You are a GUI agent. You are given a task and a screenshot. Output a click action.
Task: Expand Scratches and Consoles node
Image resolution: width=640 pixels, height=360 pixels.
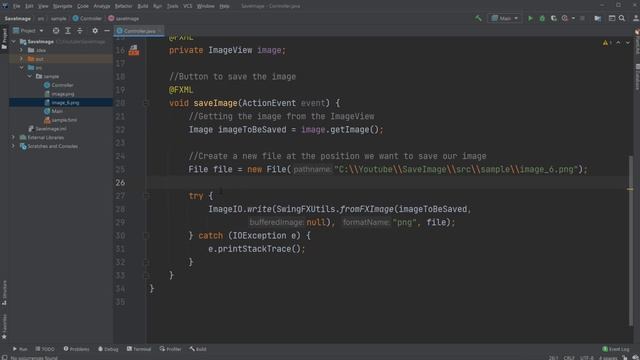point(13,146)
